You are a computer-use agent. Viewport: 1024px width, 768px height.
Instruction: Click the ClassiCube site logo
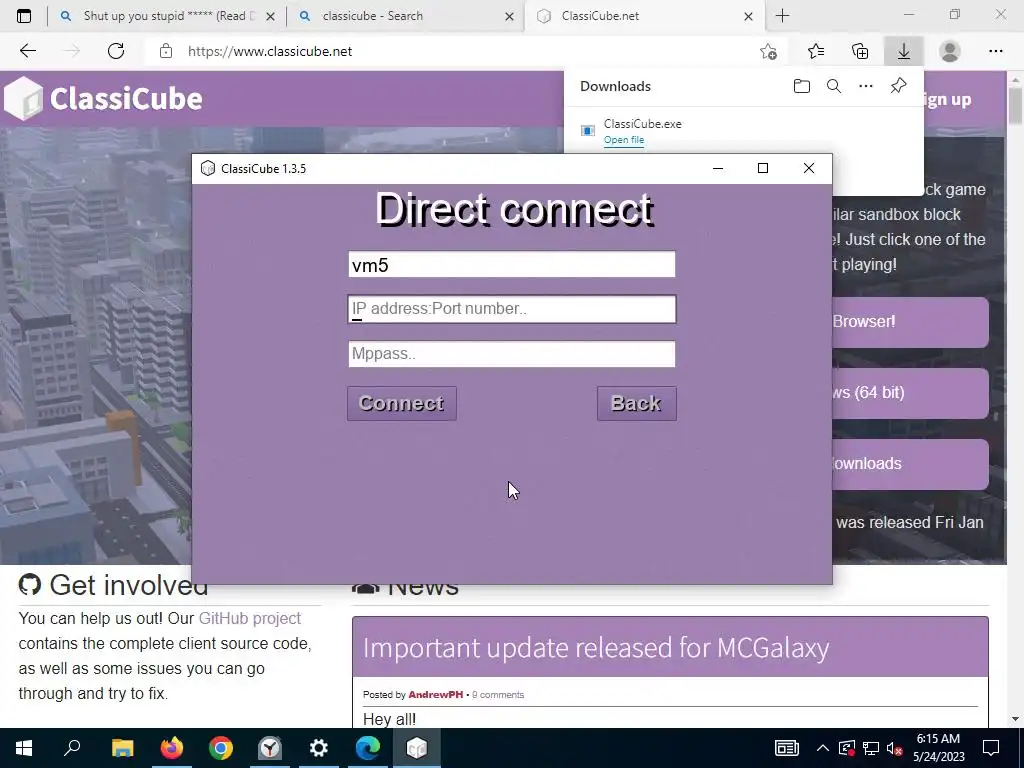103,99
